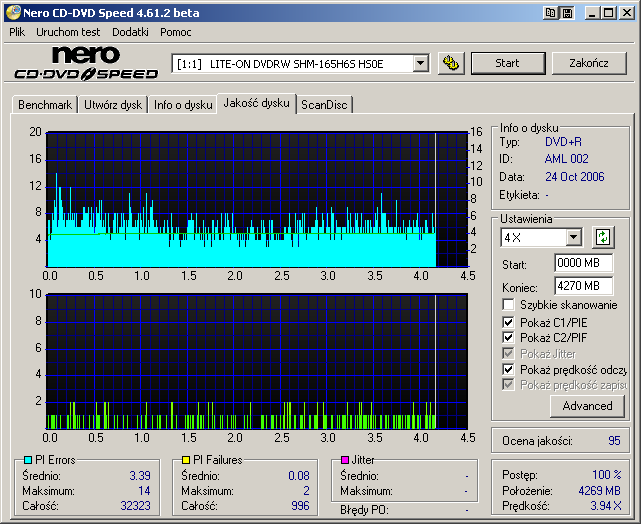This screenshot has width=641, height=524.
Task: Click the Zakończ button
Action: [589, 63]
